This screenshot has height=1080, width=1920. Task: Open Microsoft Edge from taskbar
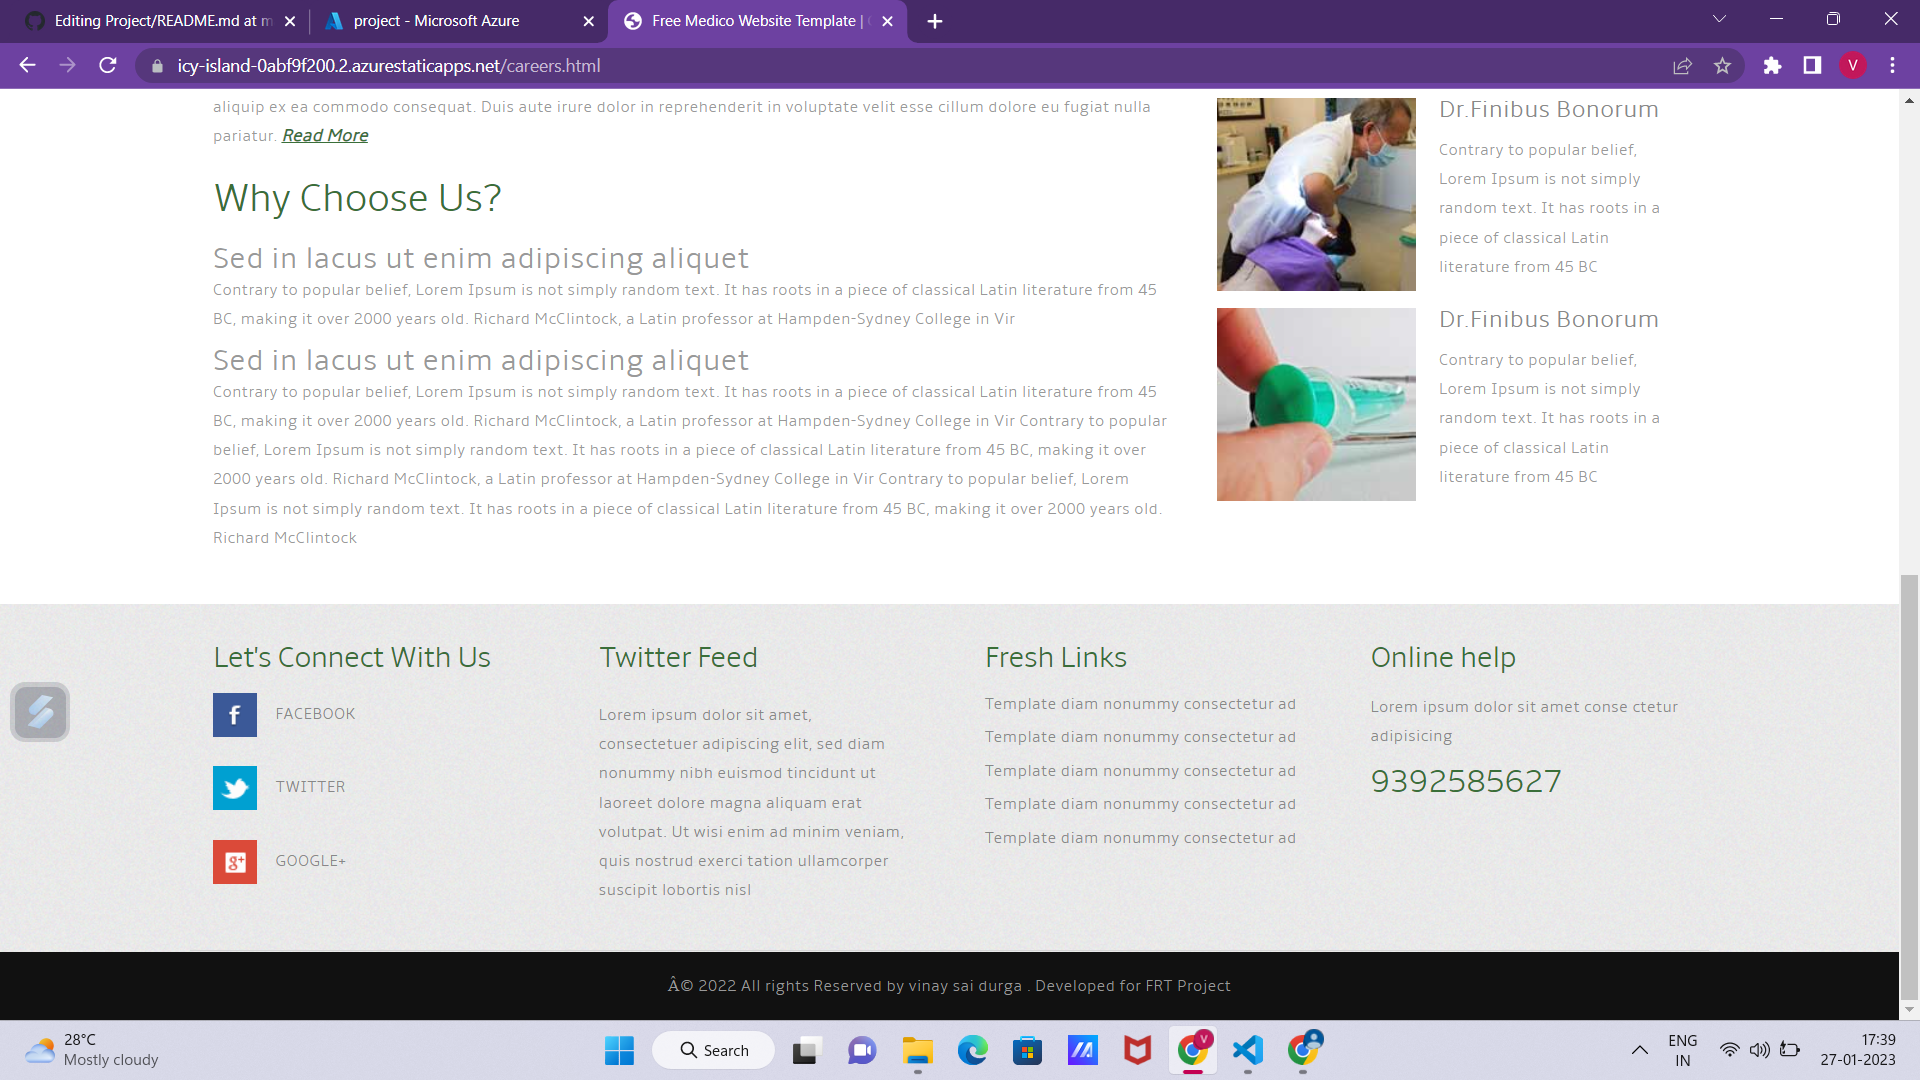click(973, 1050)
